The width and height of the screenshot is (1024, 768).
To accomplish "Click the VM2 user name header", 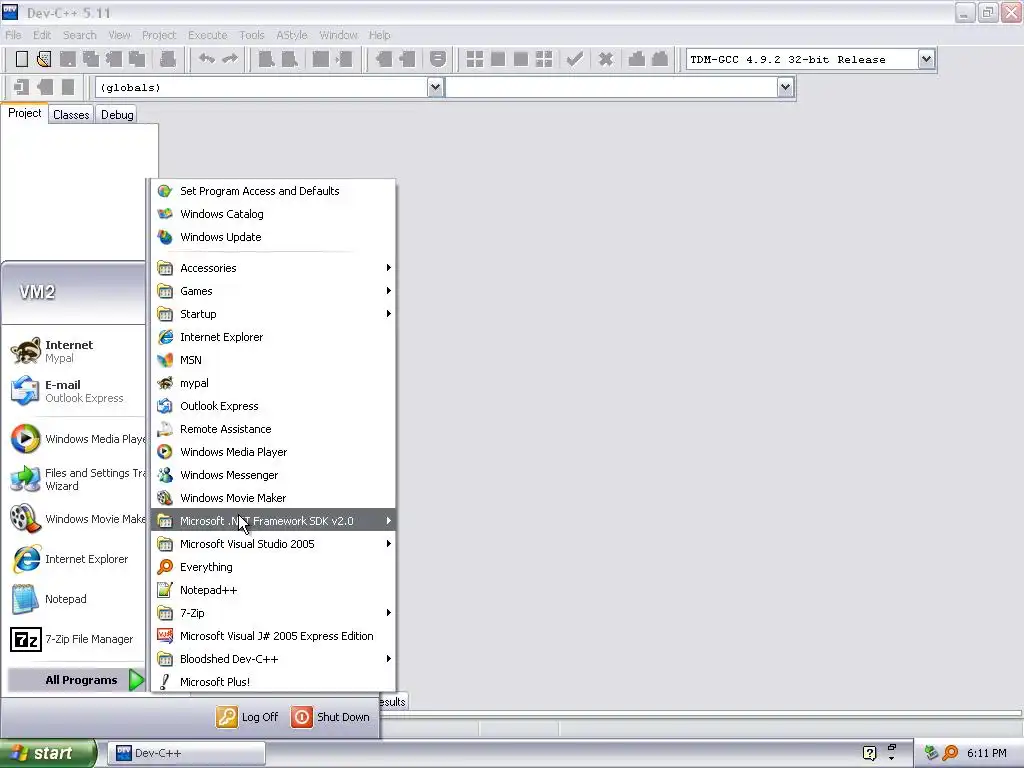I will click(x=37, y=292).
